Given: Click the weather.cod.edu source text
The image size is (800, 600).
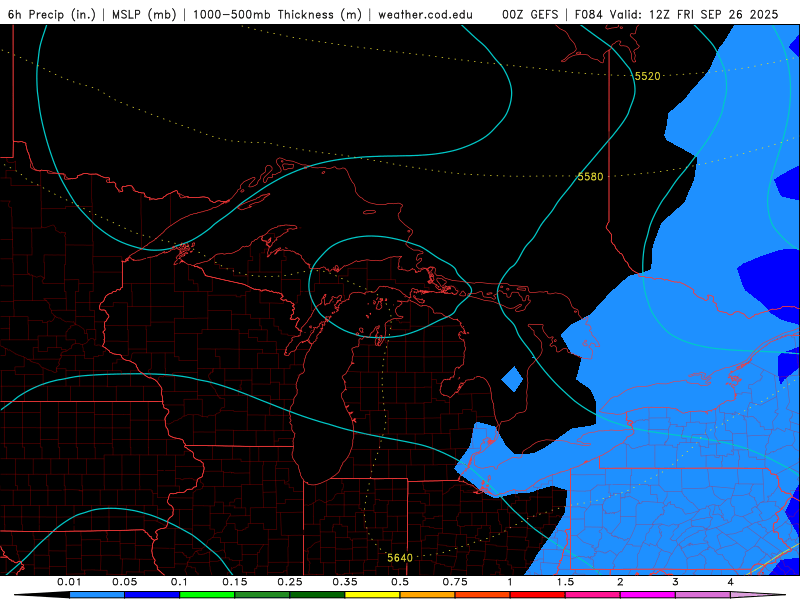Looking at the screenshot, I should [x=425, y=14].
